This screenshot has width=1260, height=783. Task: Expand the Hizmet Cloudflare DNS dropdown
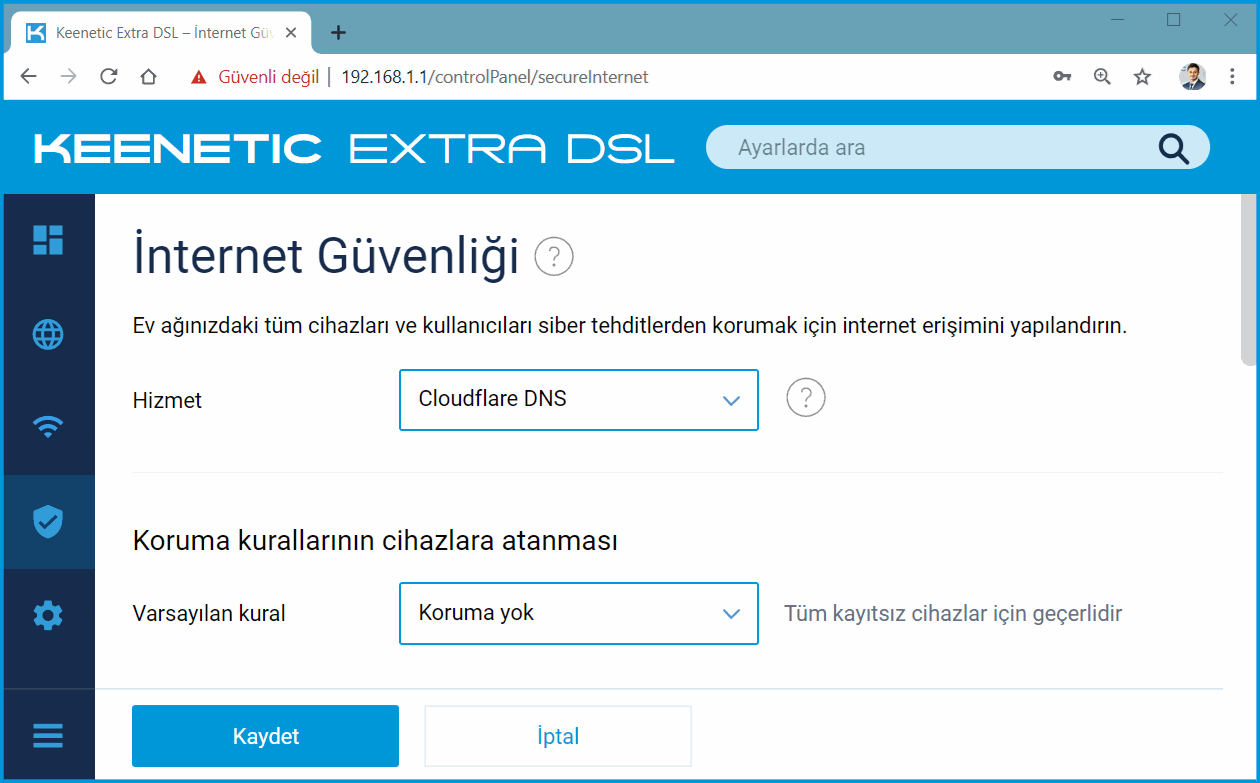[578, 400]
